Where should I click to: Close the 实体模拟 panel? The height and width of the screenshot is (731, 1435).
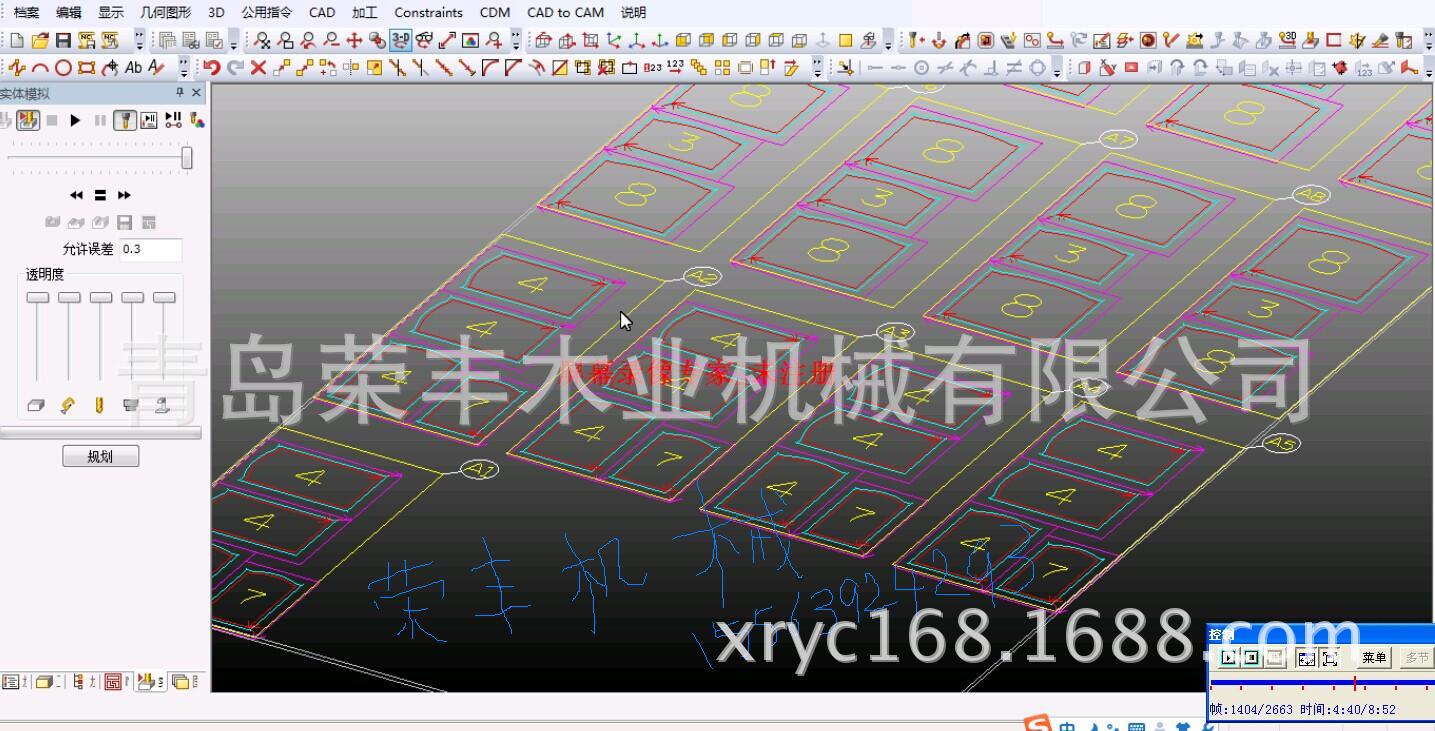(x=196, y=93)
